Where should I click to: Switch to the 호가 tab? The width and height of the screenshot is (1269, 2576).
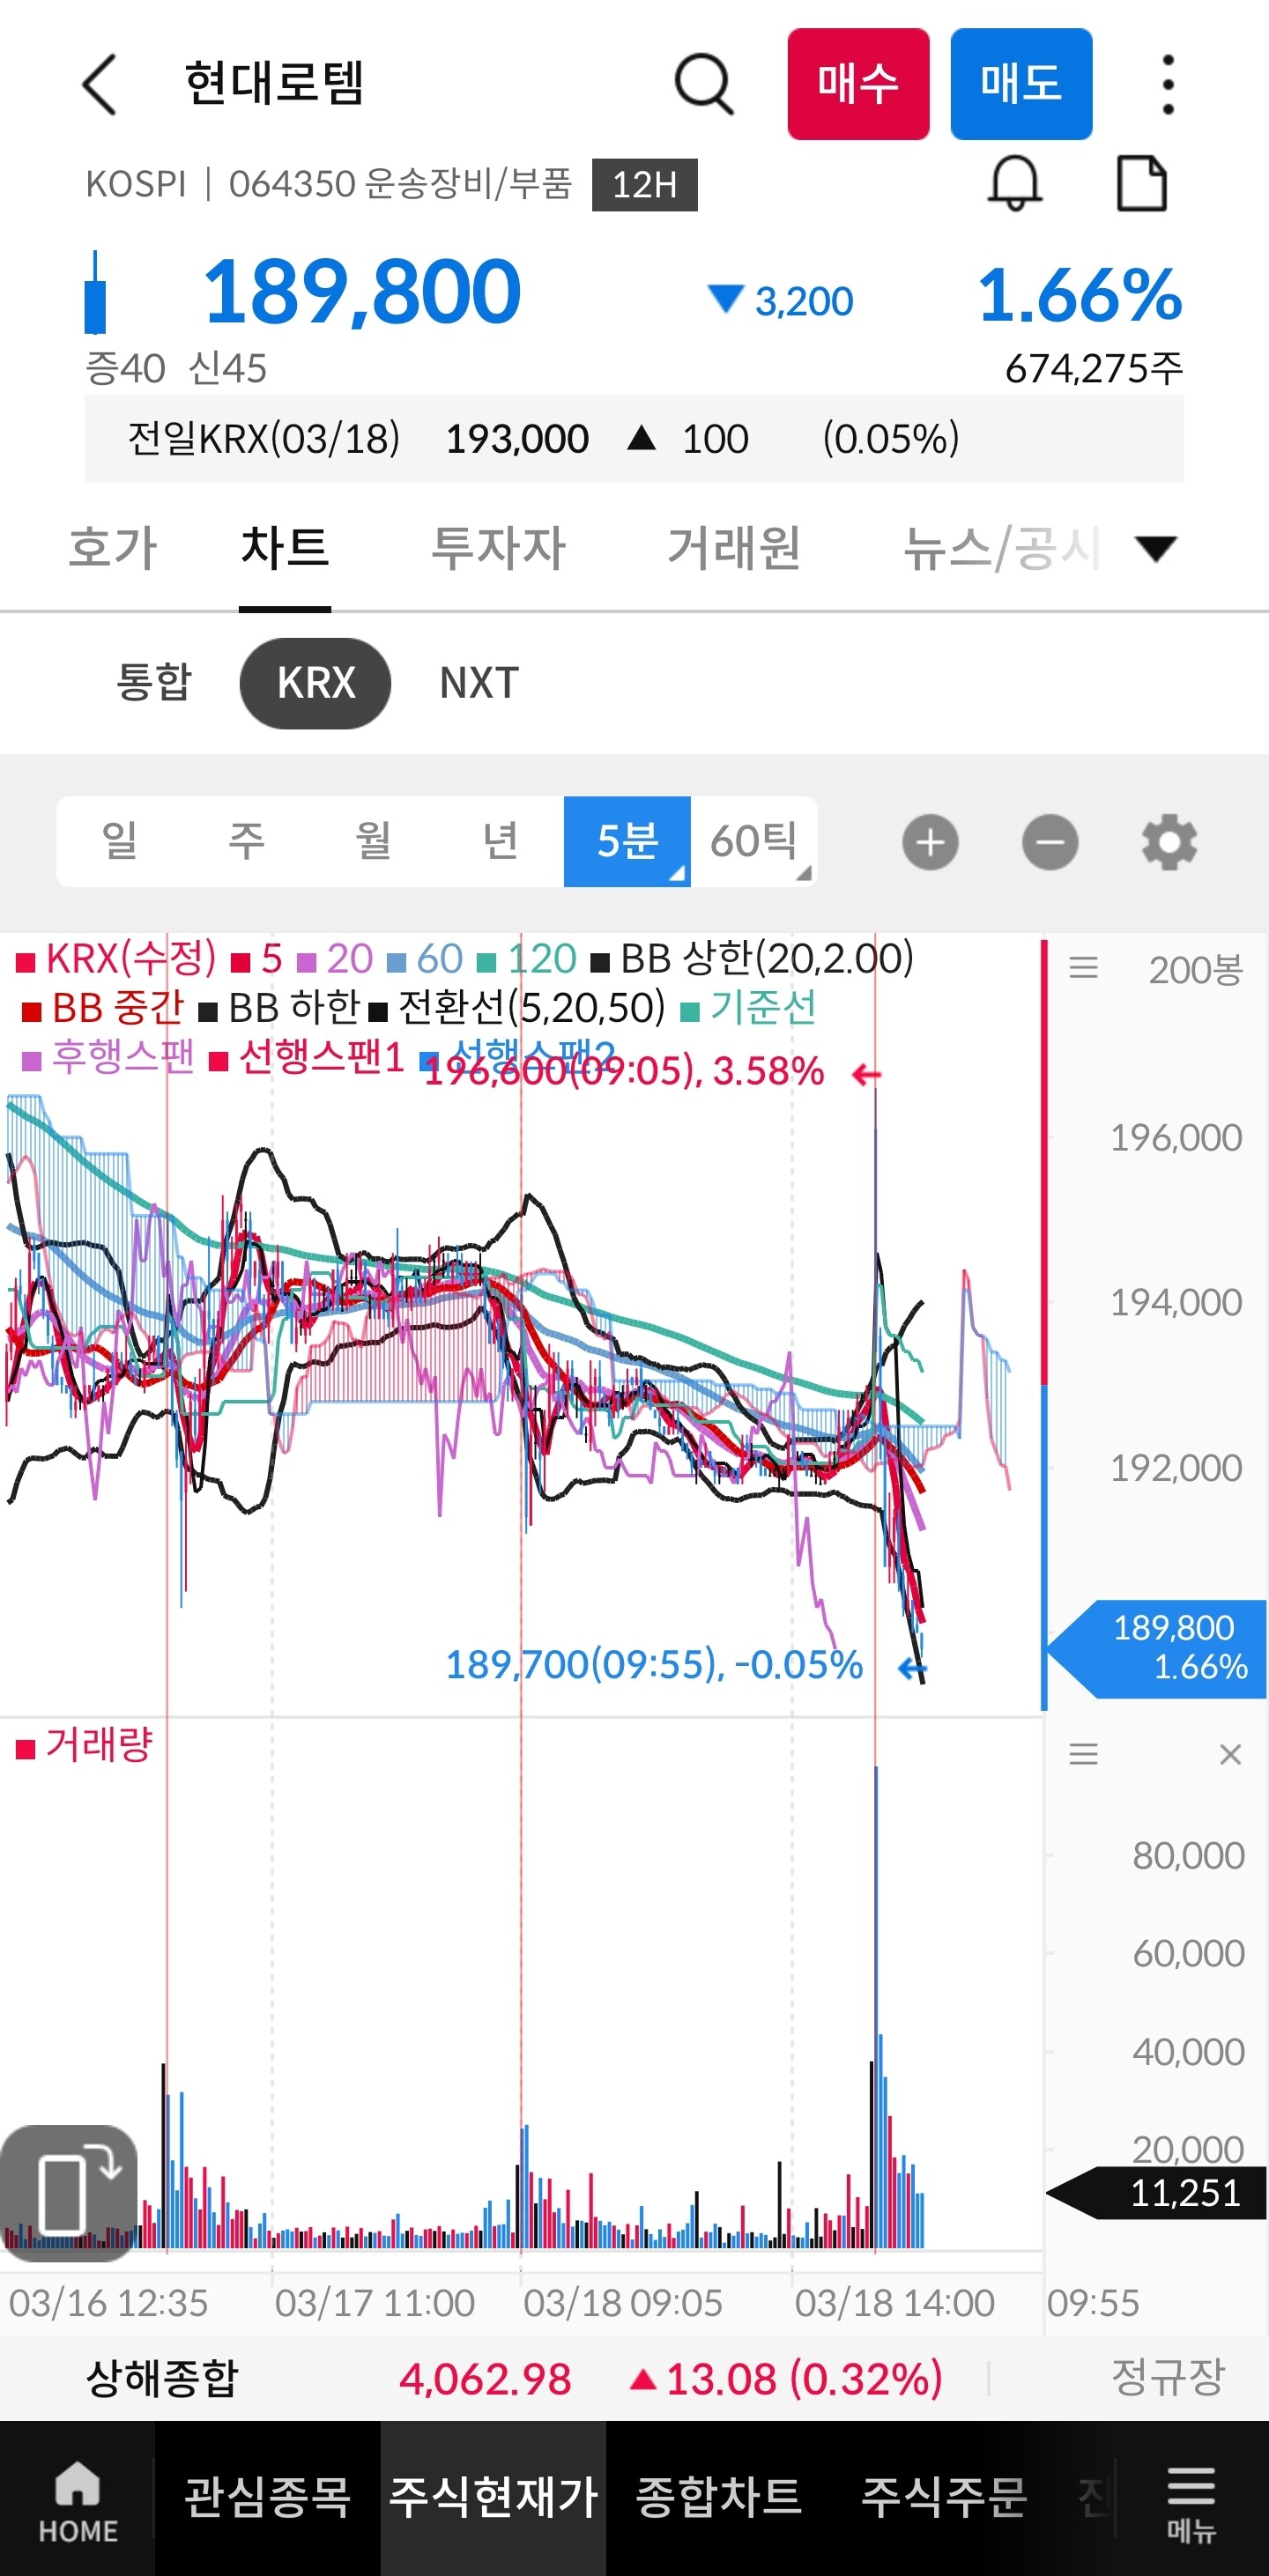[x=113, y=548]
